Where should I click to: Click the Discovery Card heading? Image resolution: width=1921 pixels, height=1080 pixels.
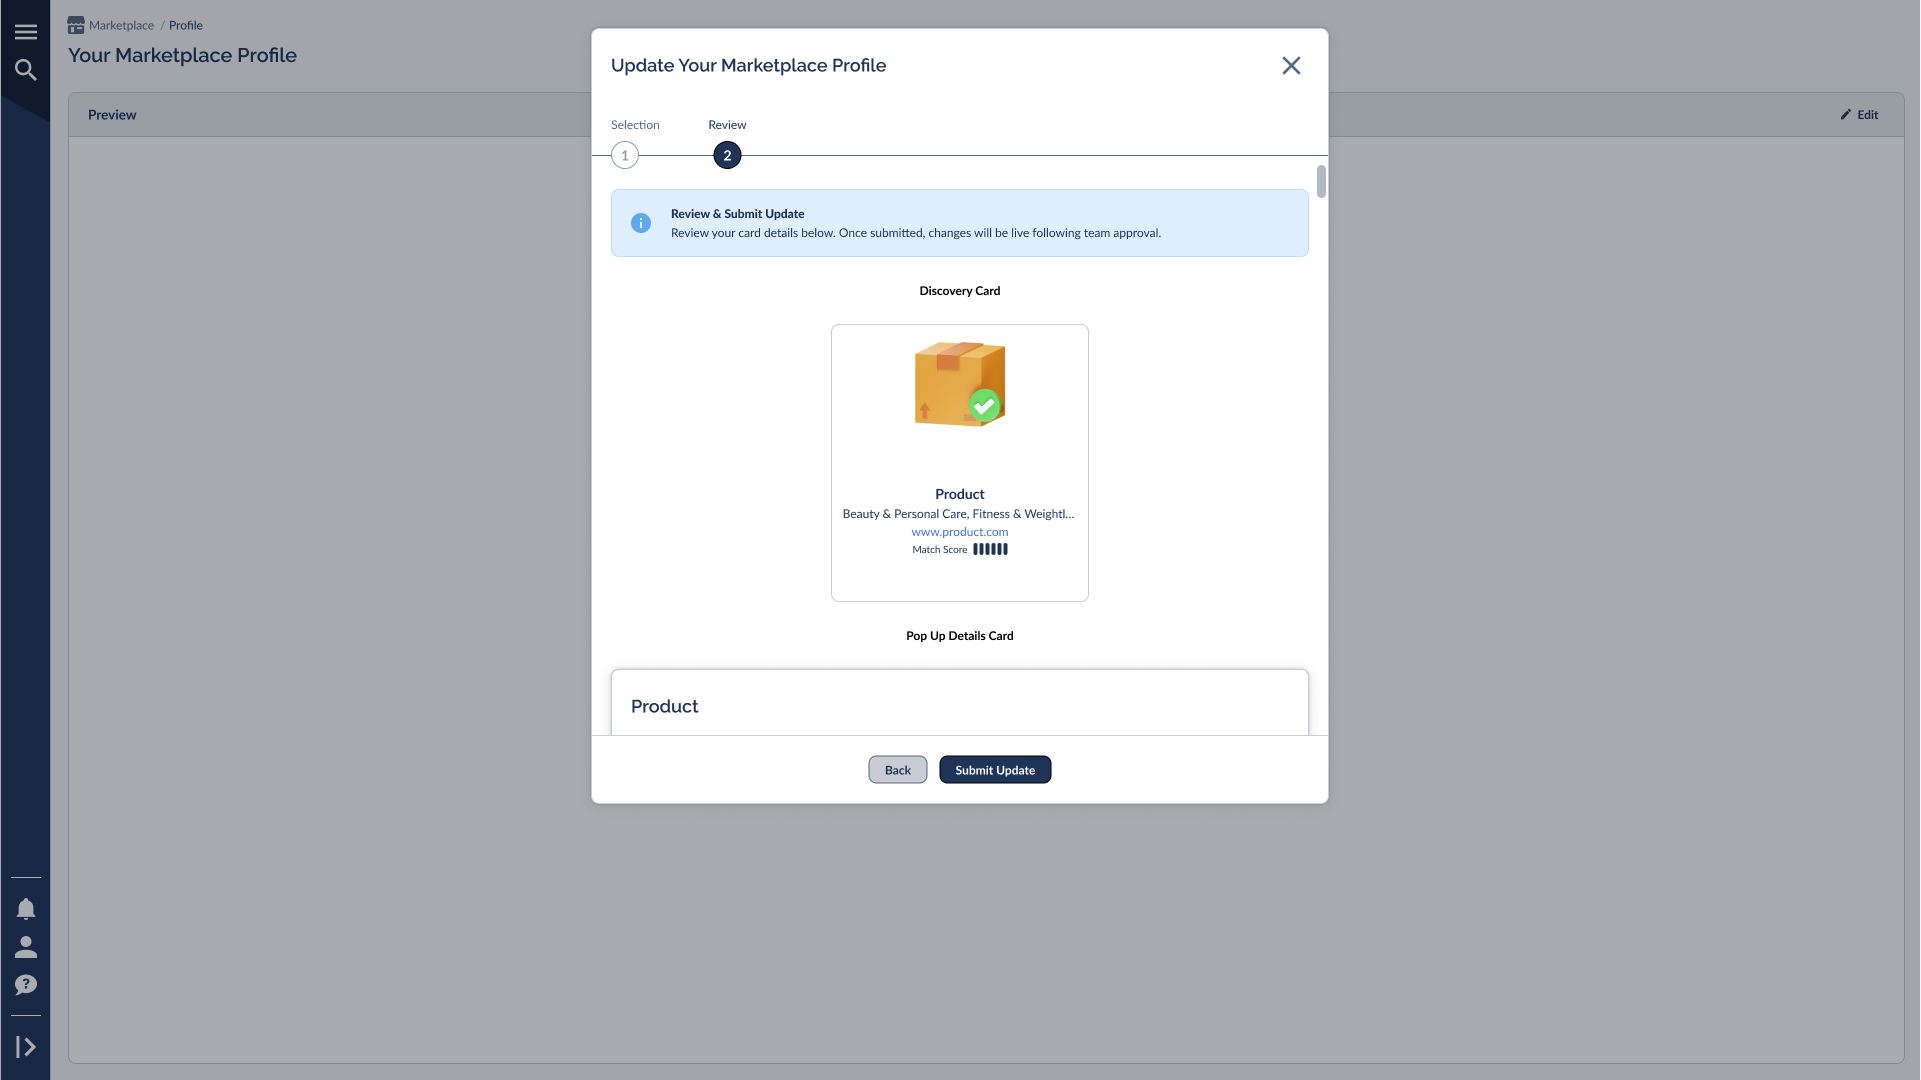960,291
